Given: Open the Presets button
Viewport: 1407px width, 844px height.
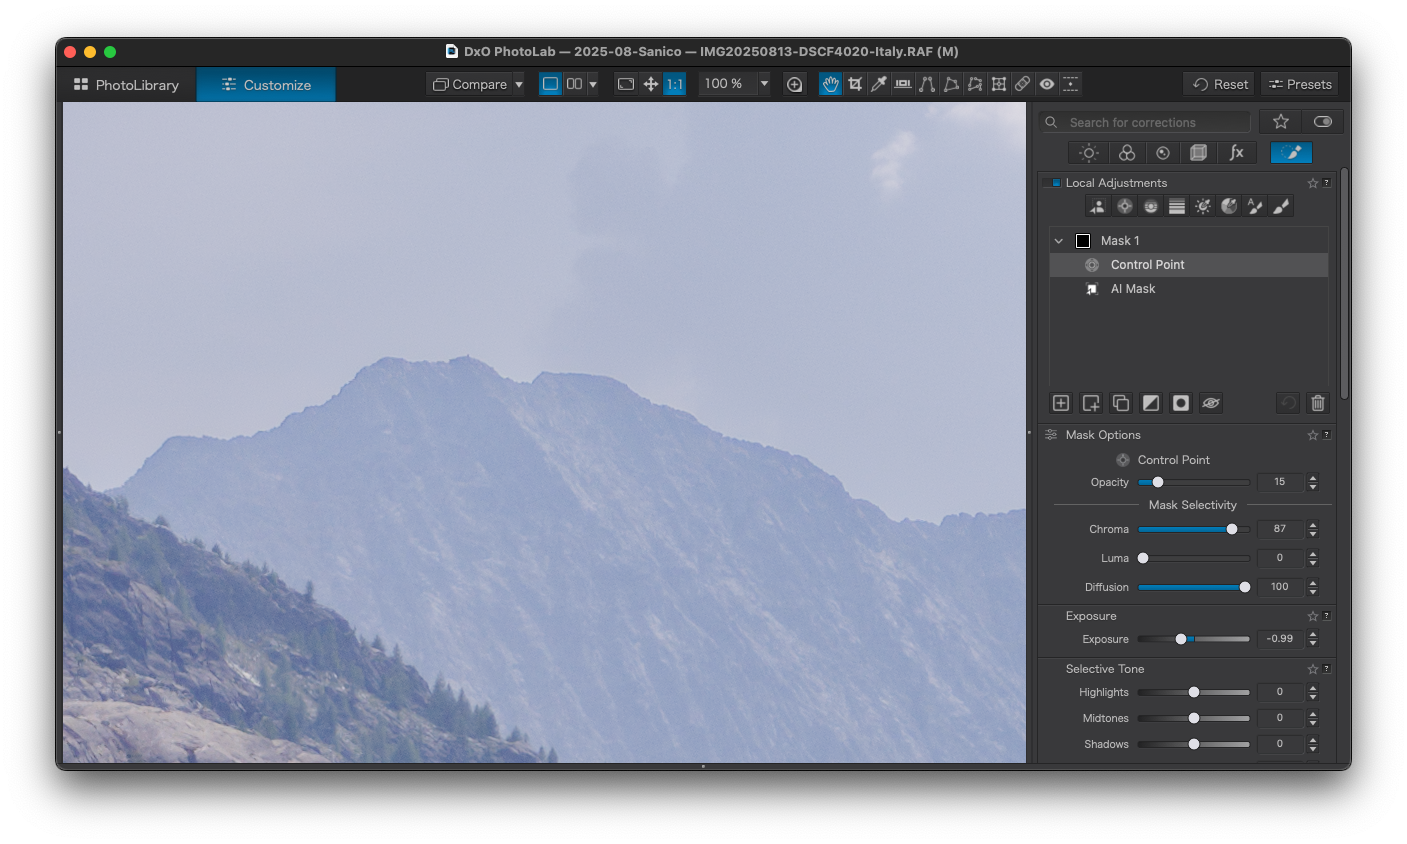Looking at the screenshot, I should tap(1299, 84).
